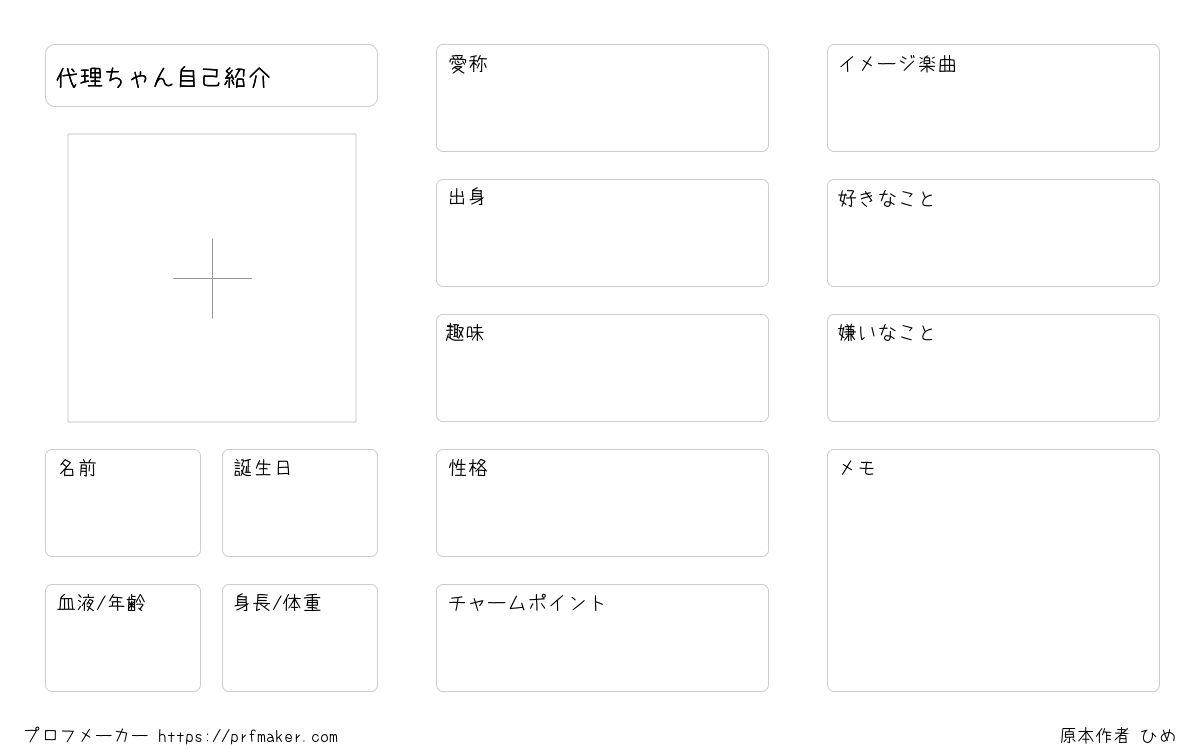Select the 嫌いなこと box
This screenshot has height=750, width=1200.
(x=993, y=368)
